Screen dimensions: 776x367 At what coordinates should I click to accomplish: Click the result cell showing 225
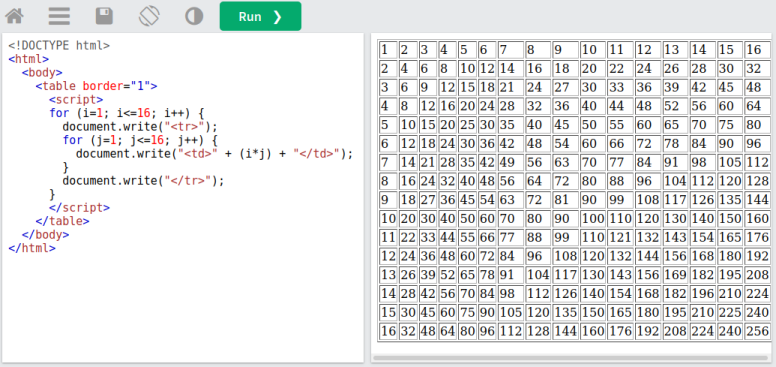click(730, 313)
